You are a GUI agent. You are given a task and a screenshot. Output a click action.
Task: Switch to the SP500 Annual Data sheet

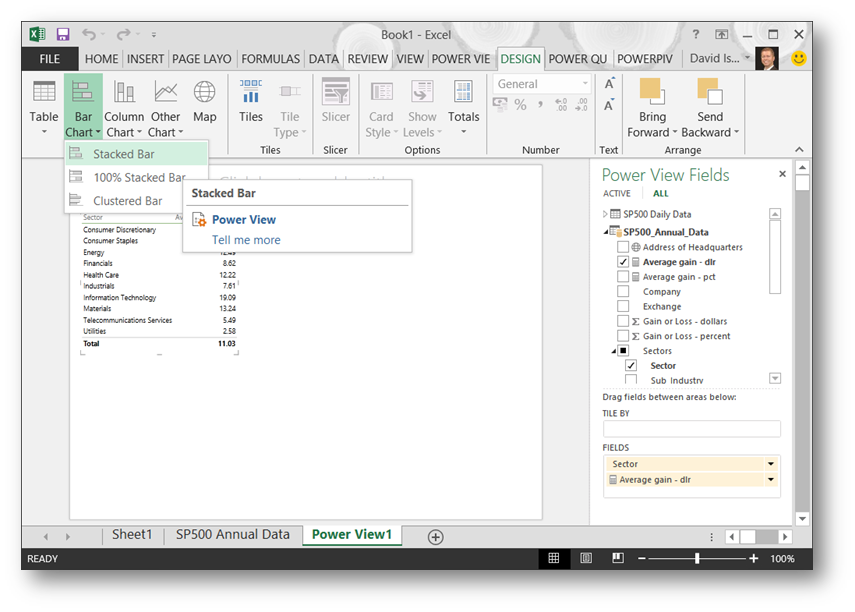click(x=232, y=535)
